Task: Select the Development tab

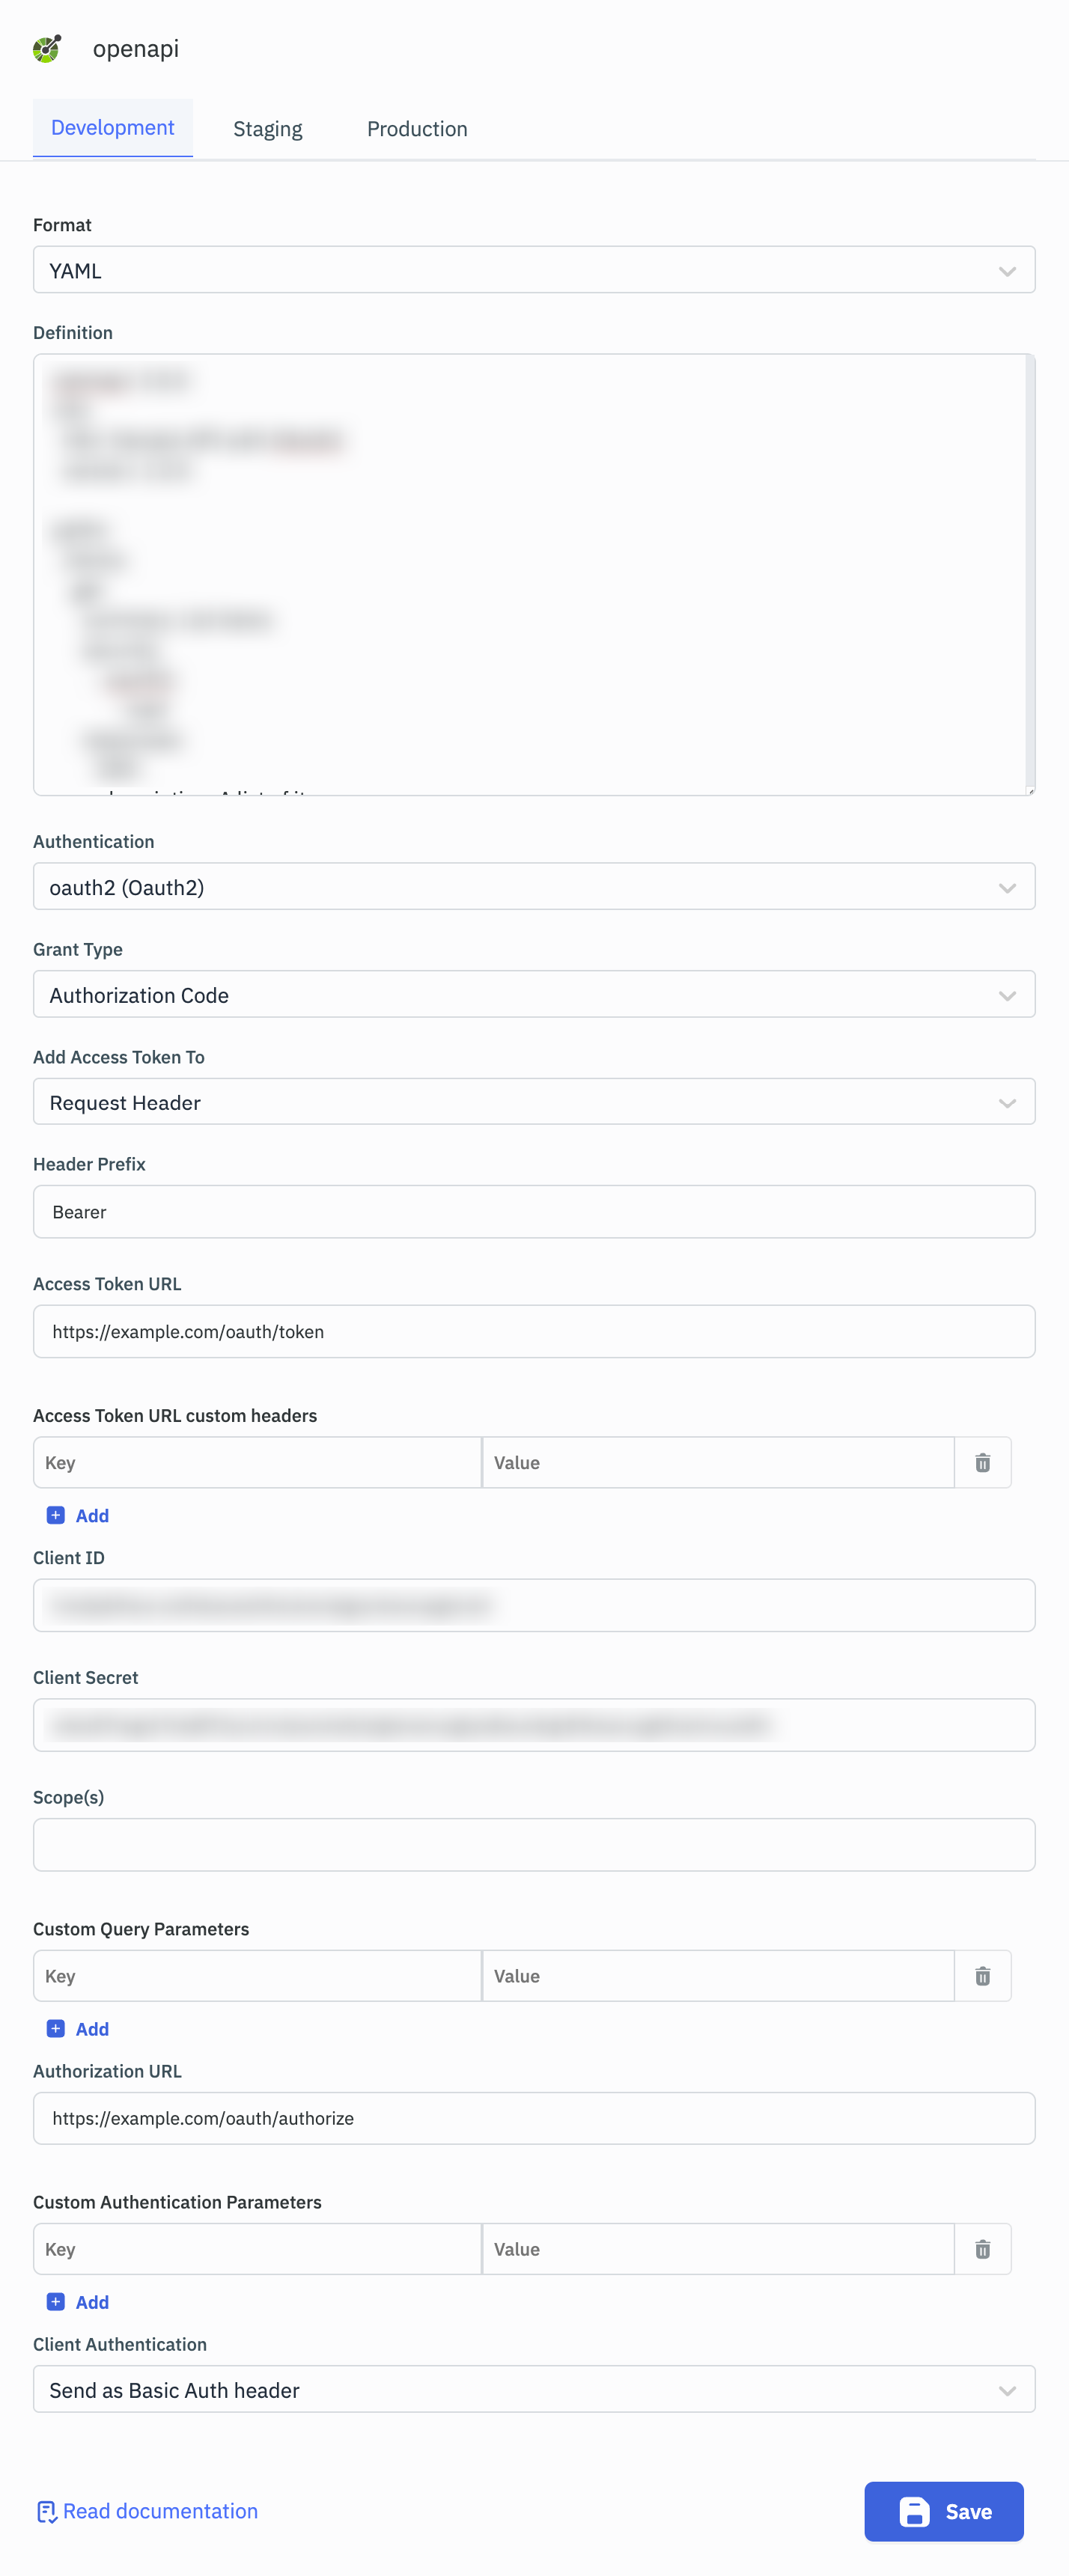Action: tap(112, 128)
